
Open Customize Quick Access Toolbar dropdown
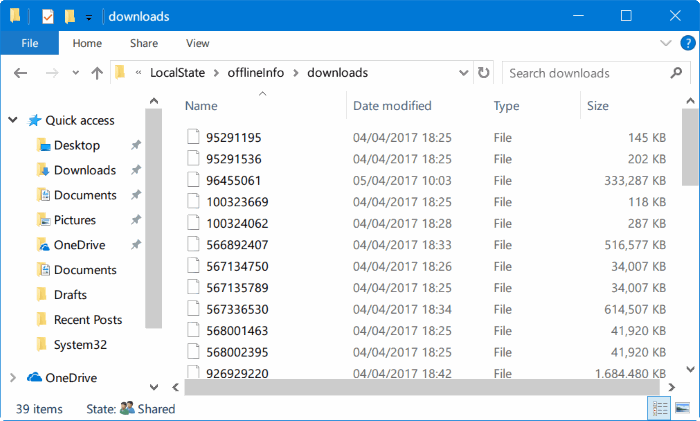pos(88,17)
